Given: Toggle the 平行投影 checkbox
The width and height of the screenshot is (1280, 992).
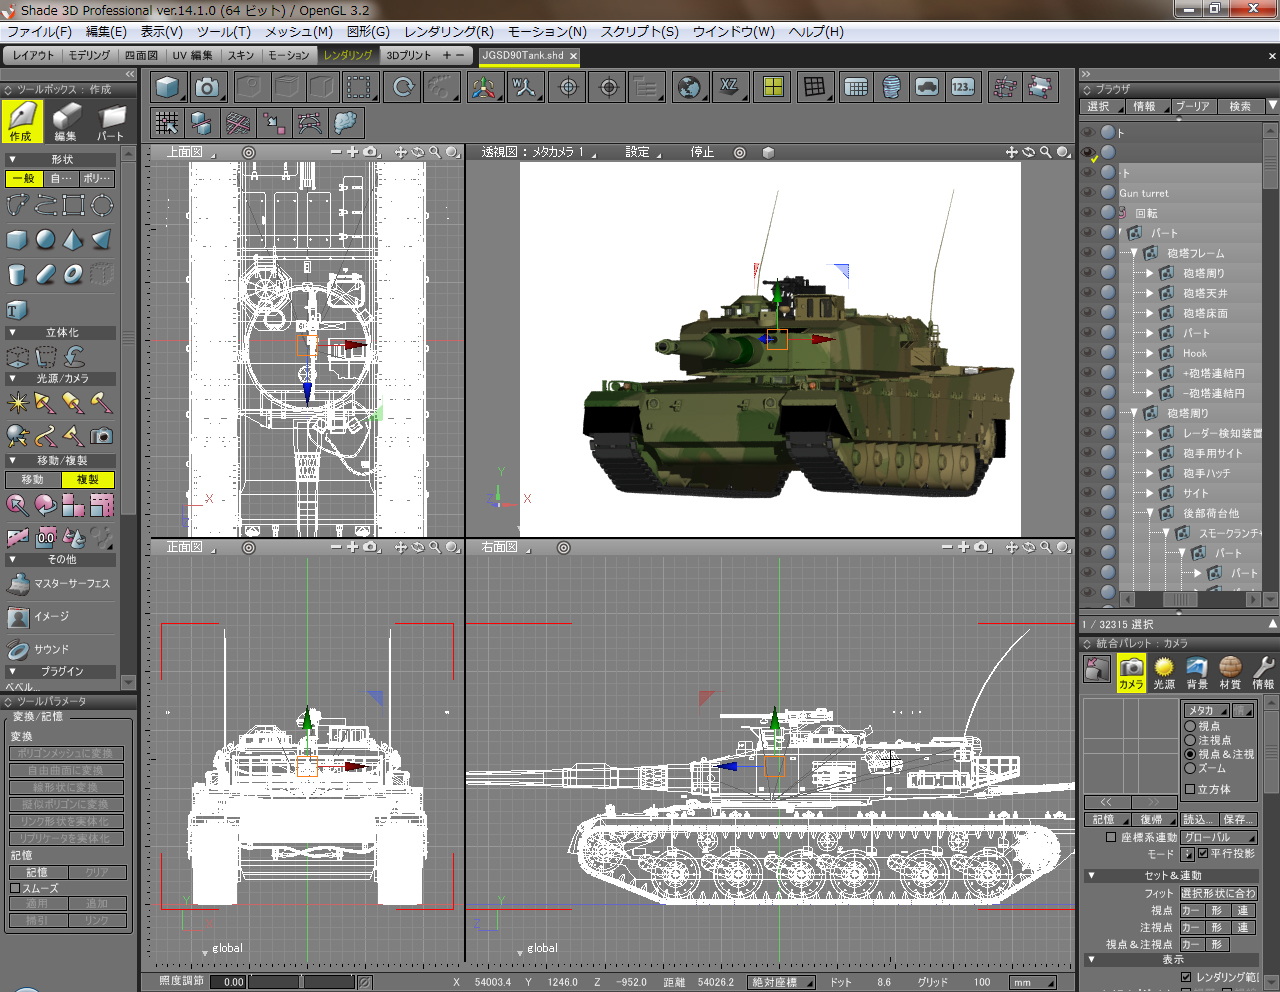Looking at the screenshot, I should 1203,854.
